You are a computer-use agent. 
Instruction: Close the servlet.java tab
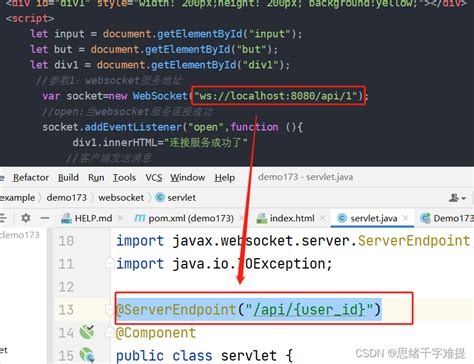pos(405,218)
